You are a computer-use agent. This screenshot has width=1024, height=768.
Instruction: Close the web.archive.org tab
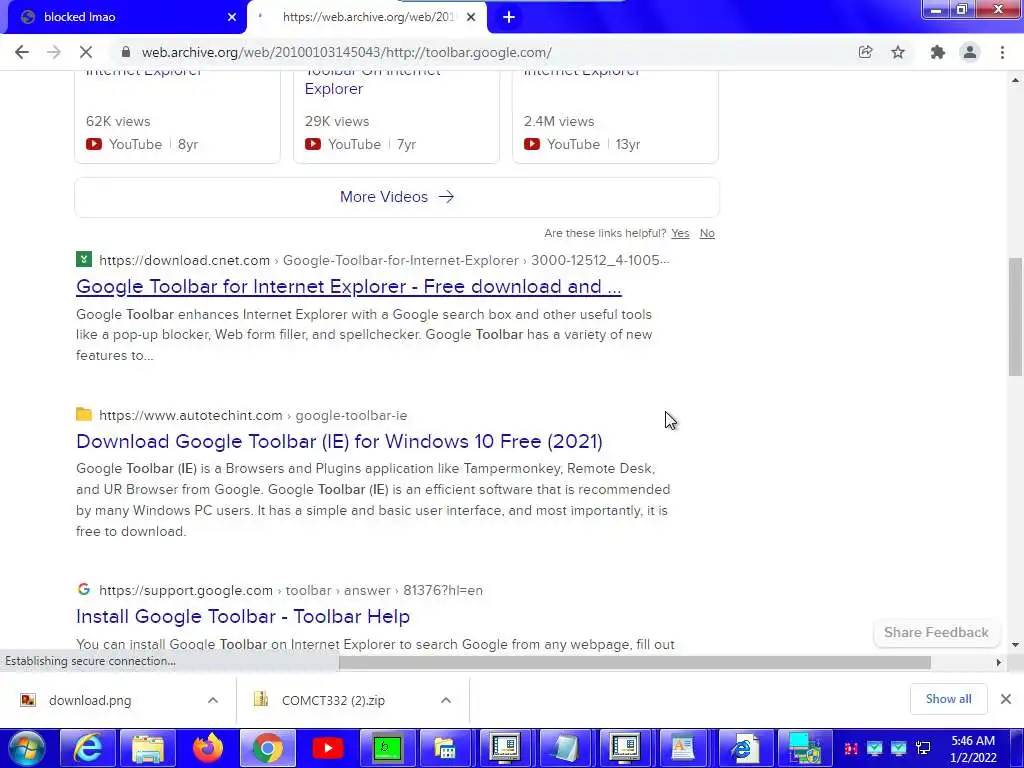coord(471,17)
